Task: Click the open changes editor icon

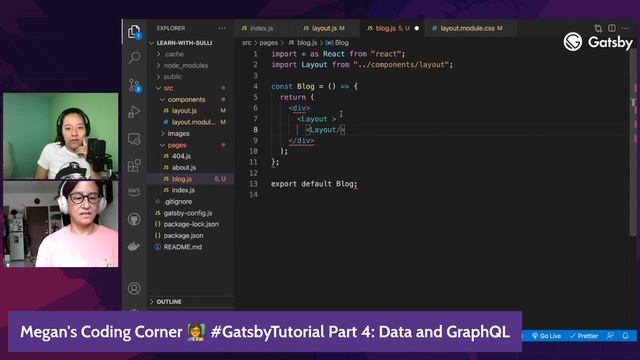Action: (598, 28)
